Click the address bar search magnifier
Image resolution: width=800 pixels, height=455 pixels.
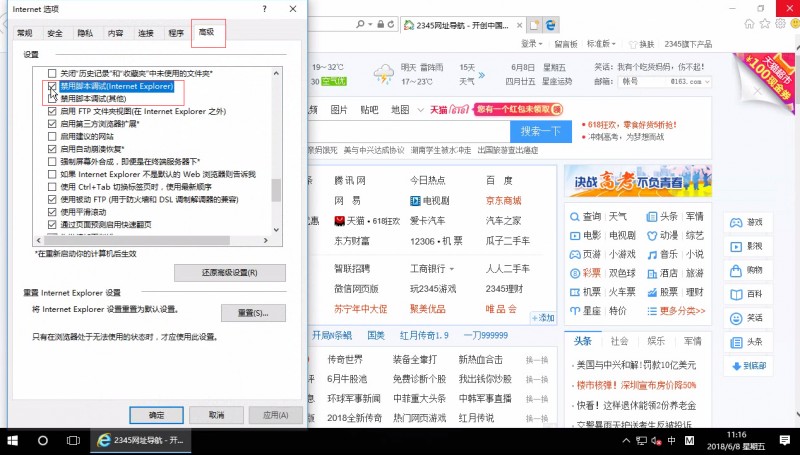coord(361,24)
